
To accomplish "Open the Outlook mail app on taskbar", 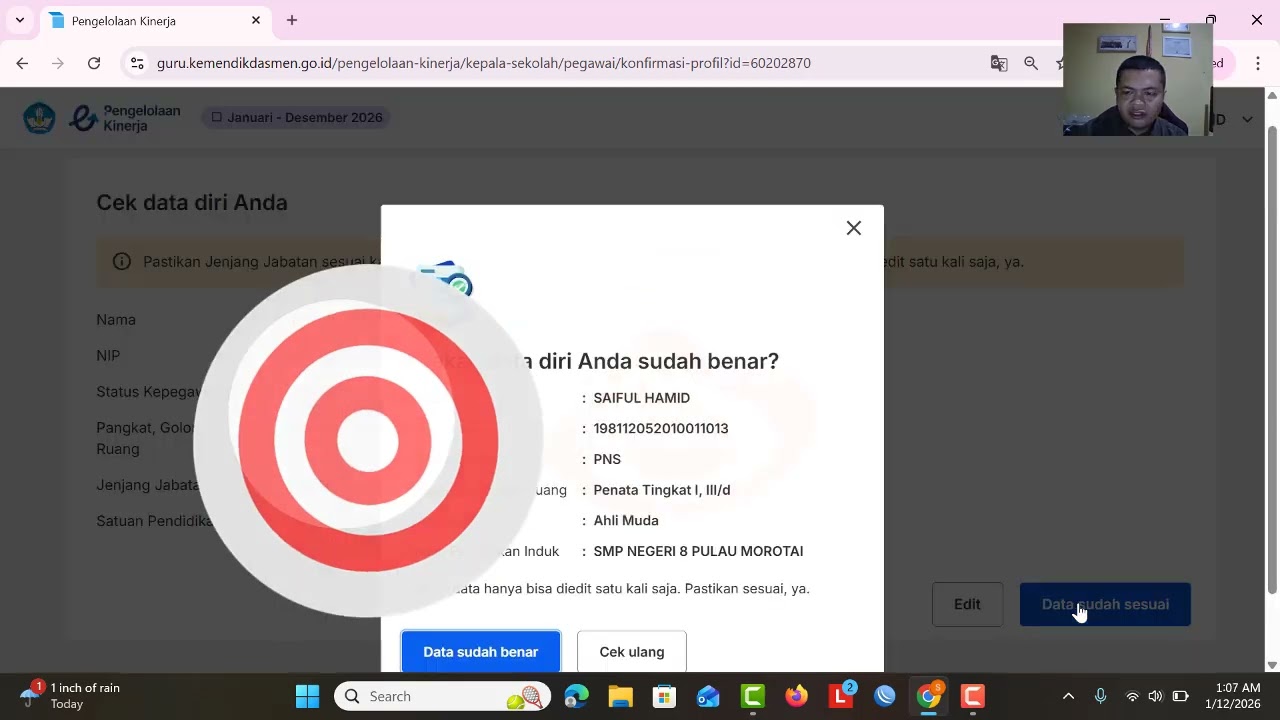I will pyautogui.click(x=709, y=696).
